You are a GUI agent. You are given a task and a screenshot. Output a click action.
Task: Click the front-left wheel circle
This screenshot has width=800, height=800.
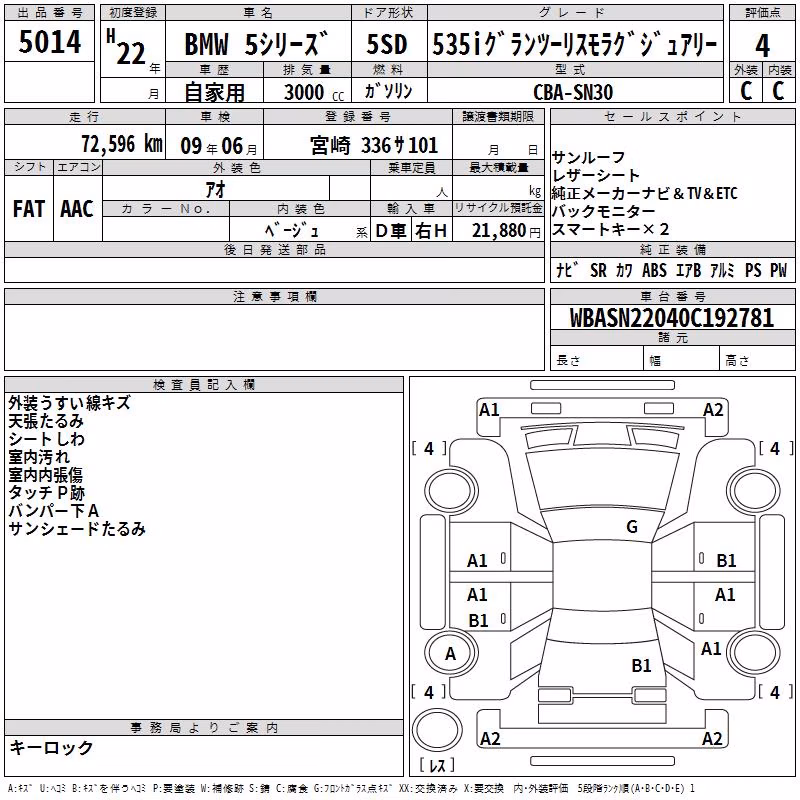(x=451, y=491)
